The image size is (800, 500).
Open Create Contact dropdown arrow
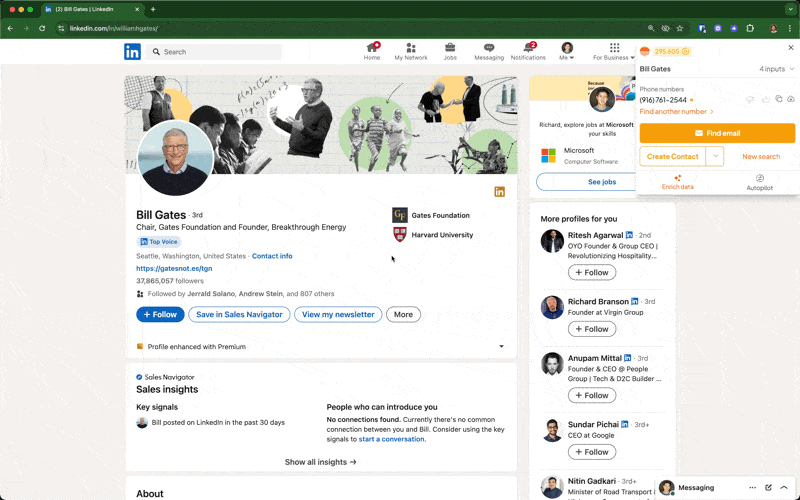click(x=715, y=157)
